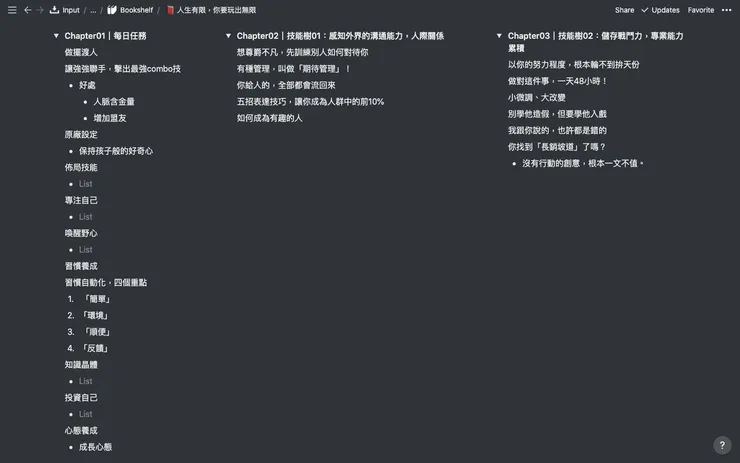Click the Share button
Viewport: 740px width, 463px height.
624,10
